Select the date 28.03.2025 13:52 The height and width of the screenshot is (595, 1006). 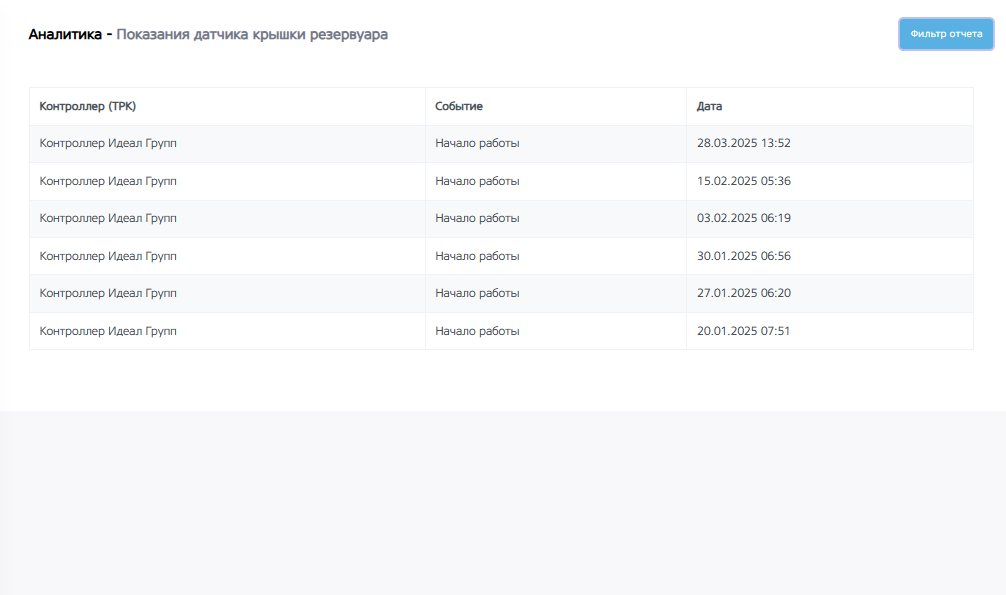pos(744,143)
